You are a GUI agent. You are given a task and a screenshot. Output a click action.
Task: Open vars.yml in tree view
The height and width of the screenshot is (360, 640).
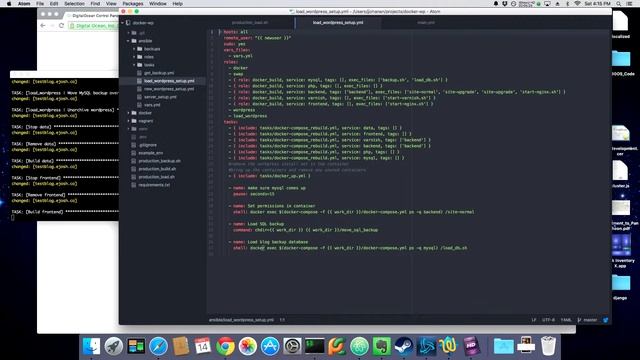152,105
